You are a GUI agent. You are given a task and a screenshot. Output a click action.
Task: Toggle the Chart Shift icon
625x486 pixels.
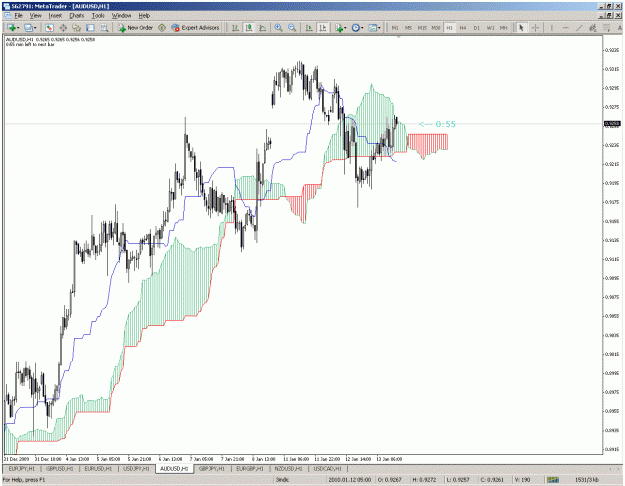(x=322, y=28)
